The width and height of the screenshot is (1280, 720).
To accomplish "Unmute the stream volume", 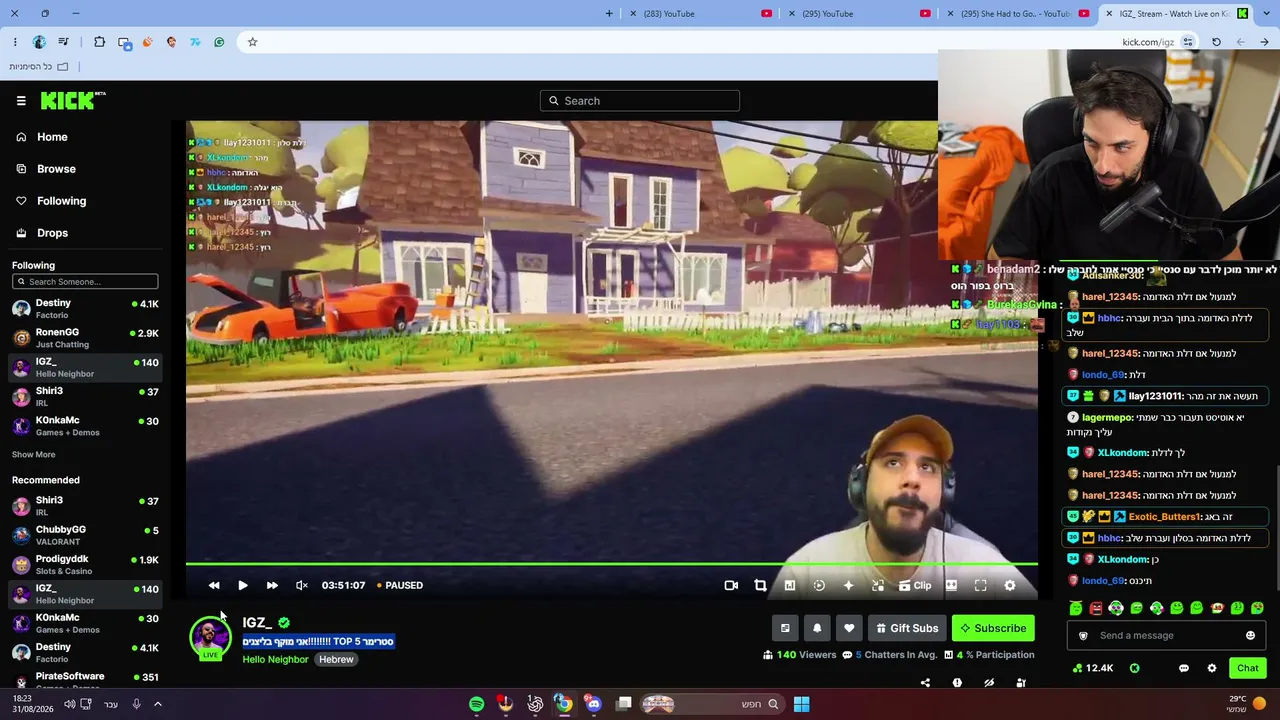I will click(x=302, y=586).
